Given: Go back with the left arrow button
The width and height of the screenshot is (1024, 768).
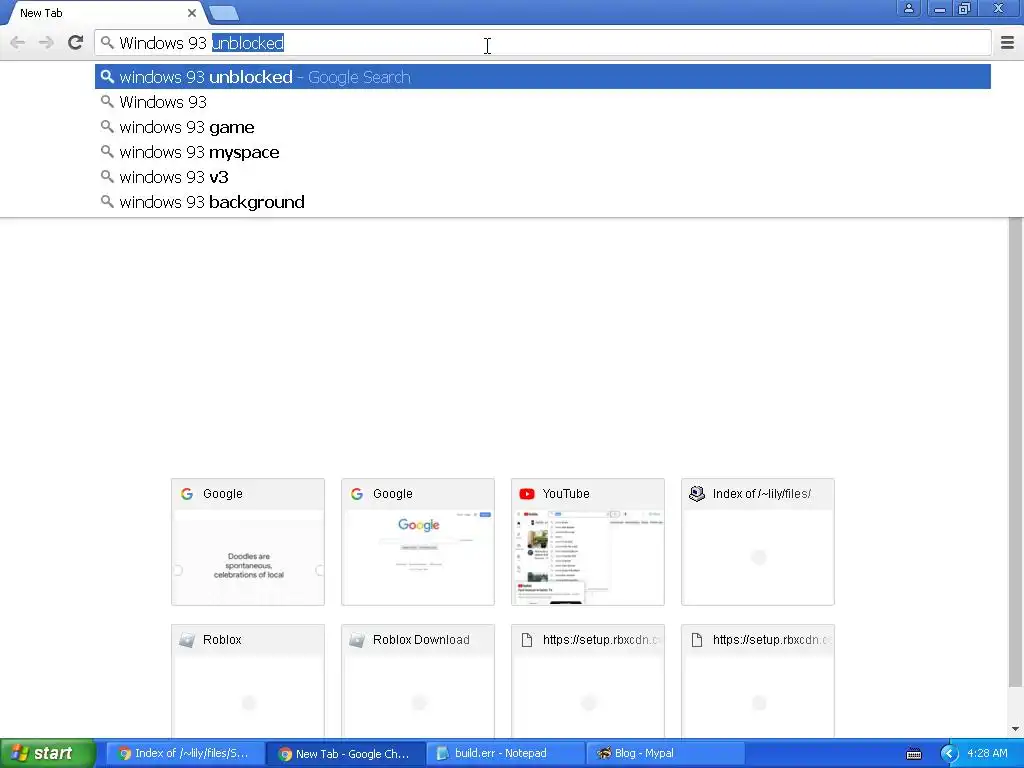Looking at the screenshot, I should coord(18,43).
